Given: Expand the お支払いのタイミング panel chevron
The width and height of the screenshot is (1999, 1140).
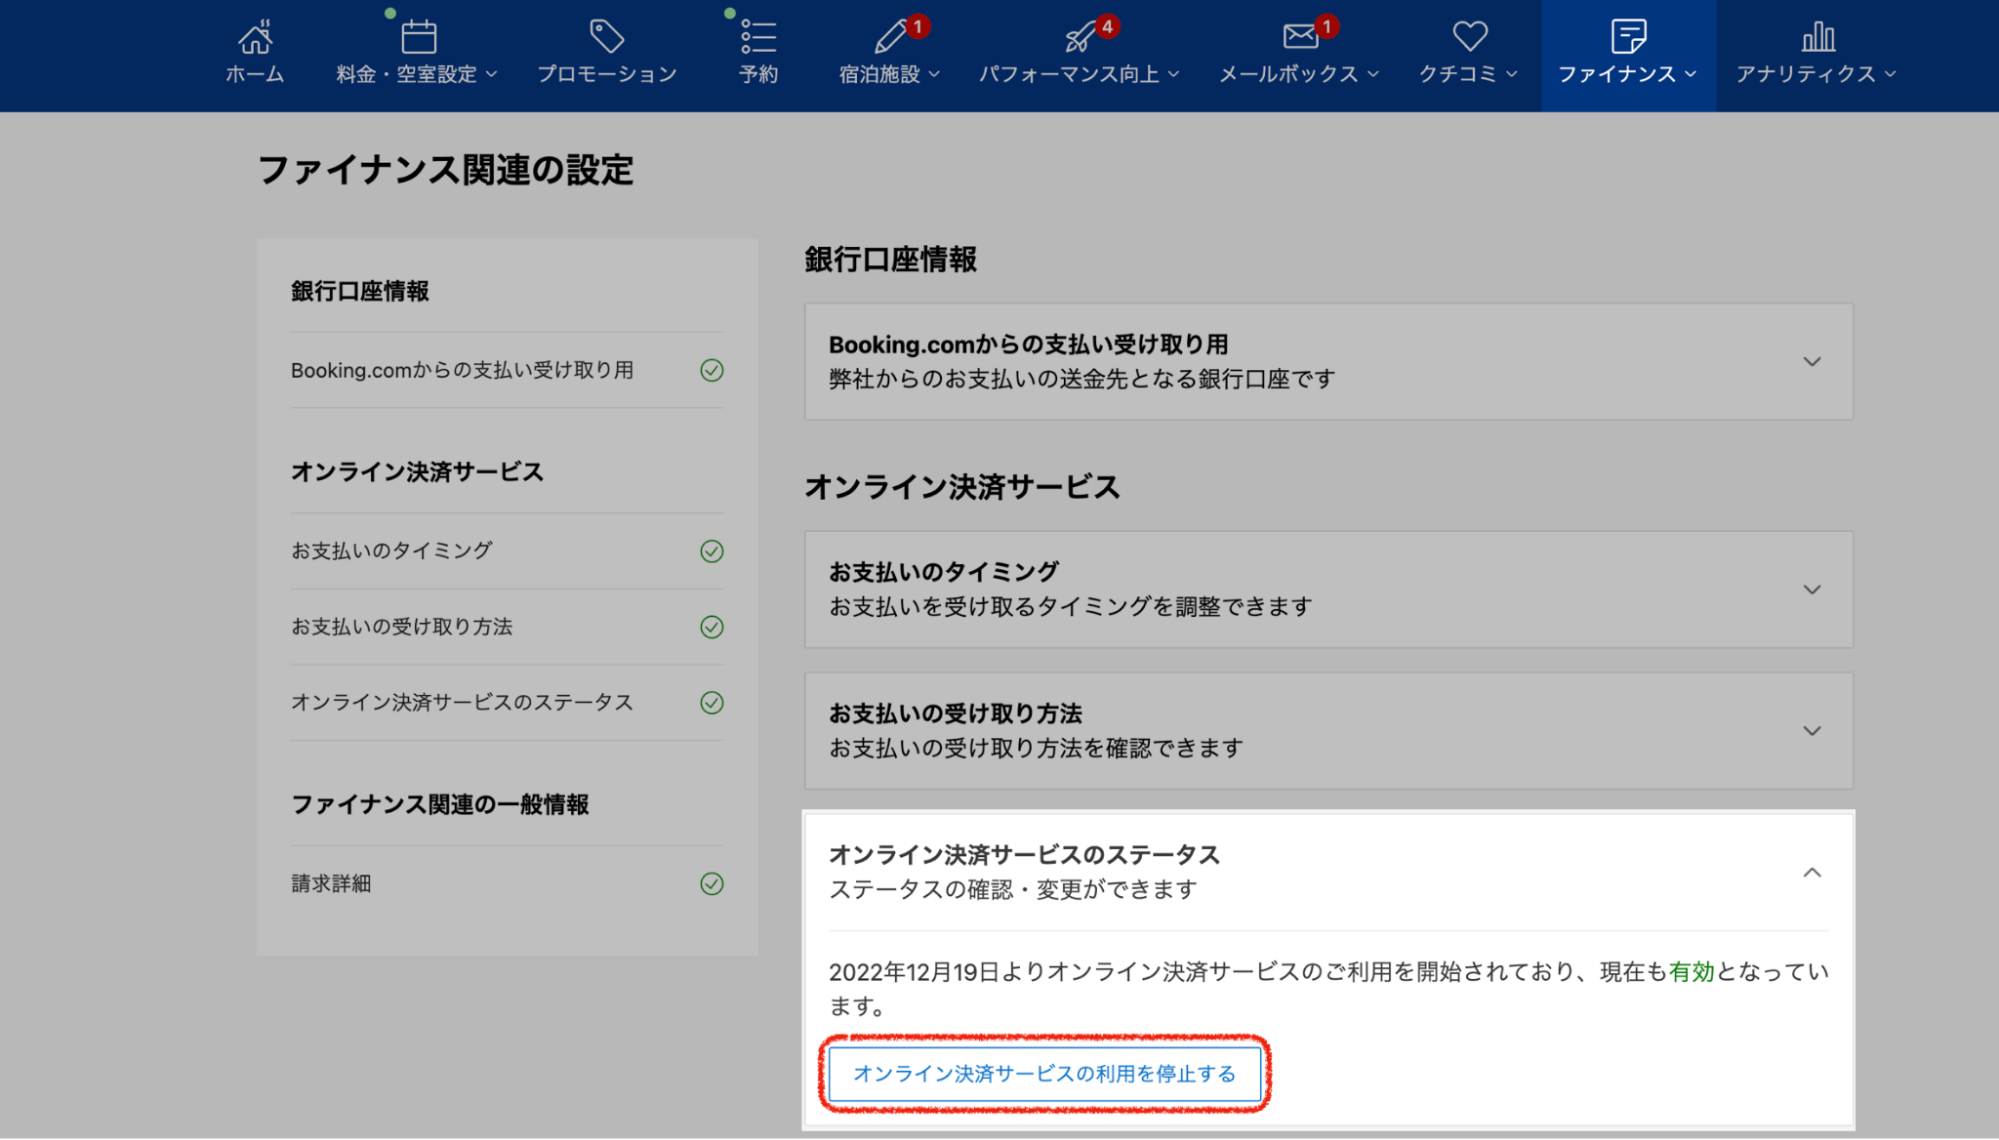Looking at the screenshot, I should [1811, 590].
